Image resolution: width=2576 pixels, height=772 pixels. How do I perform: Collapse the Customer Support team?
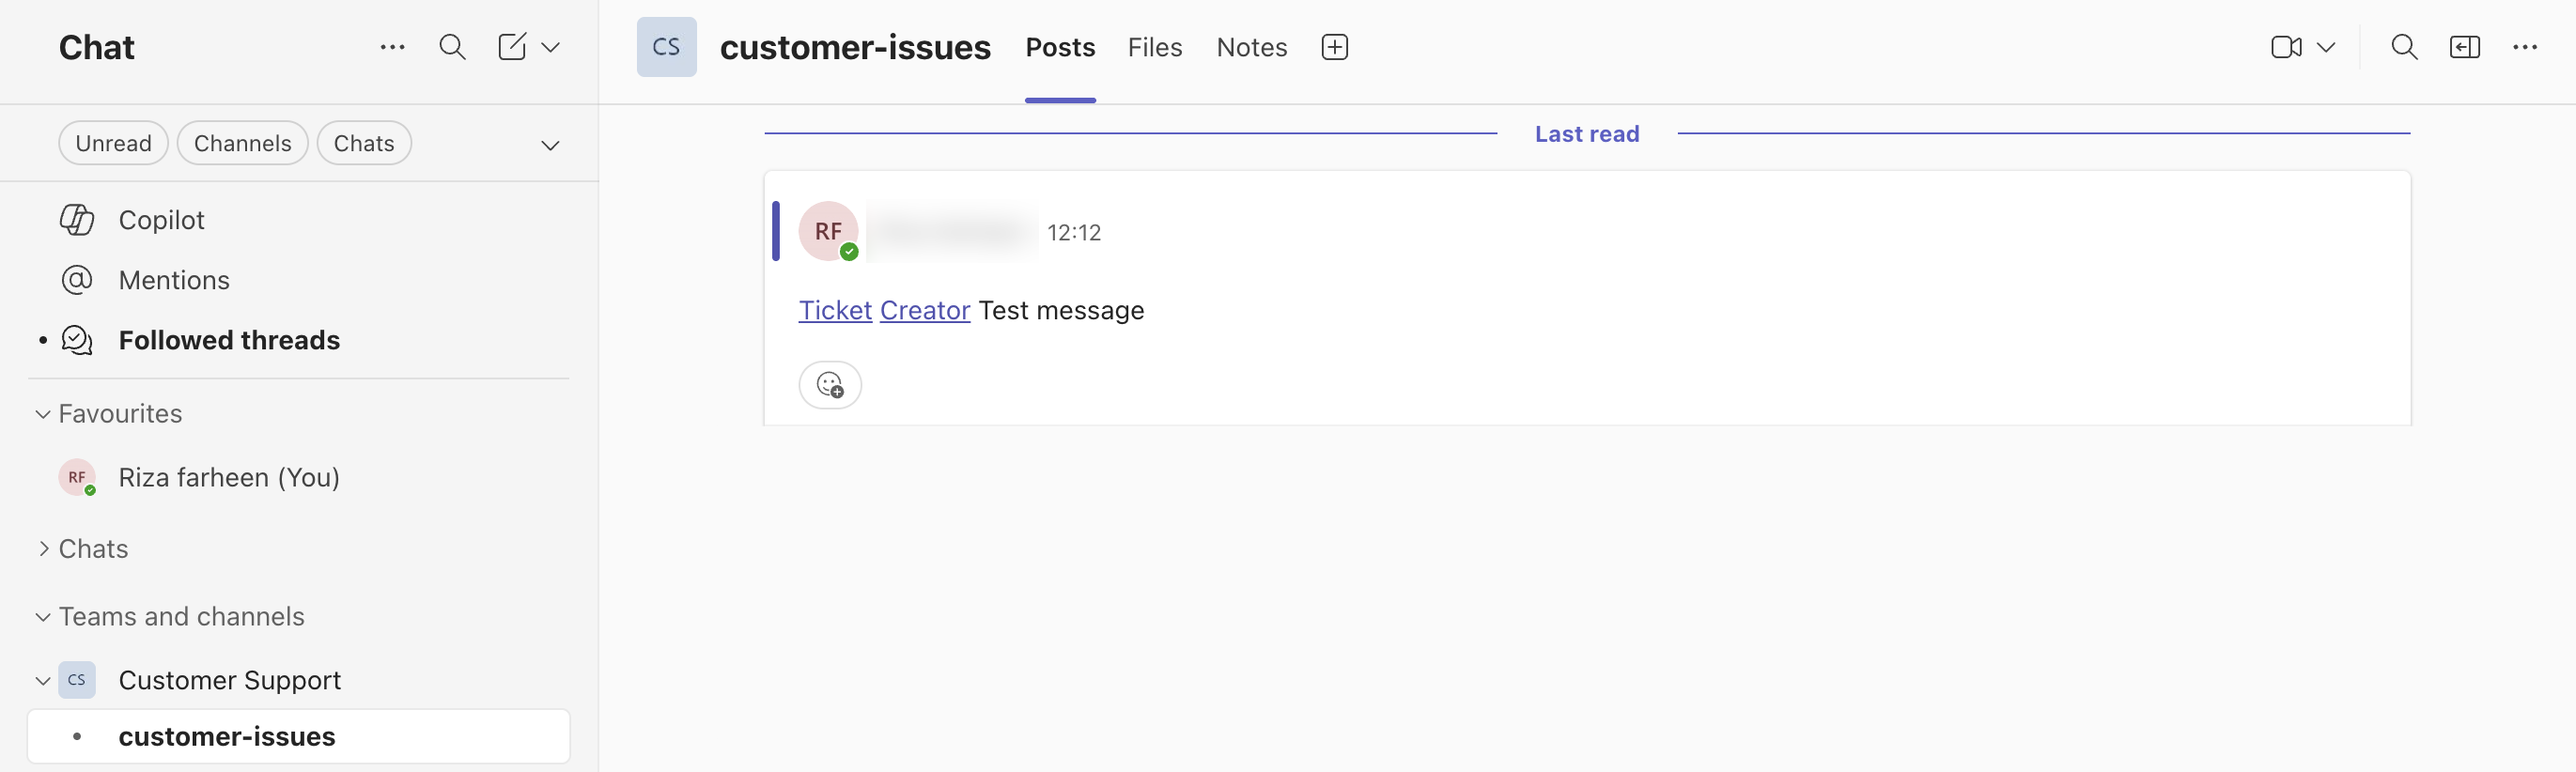[41, 679]
